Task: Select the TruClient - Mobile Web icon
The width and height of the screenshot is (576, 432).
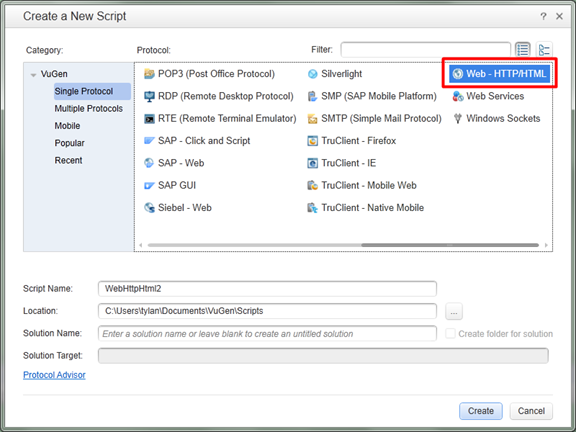Action: tap(312, 186)
